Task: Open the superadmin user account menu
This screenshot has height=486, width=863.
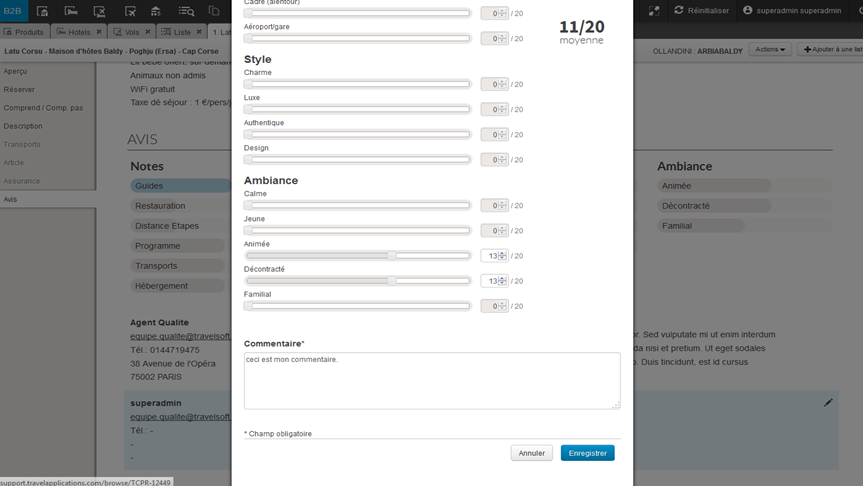Action: point(791,11)
